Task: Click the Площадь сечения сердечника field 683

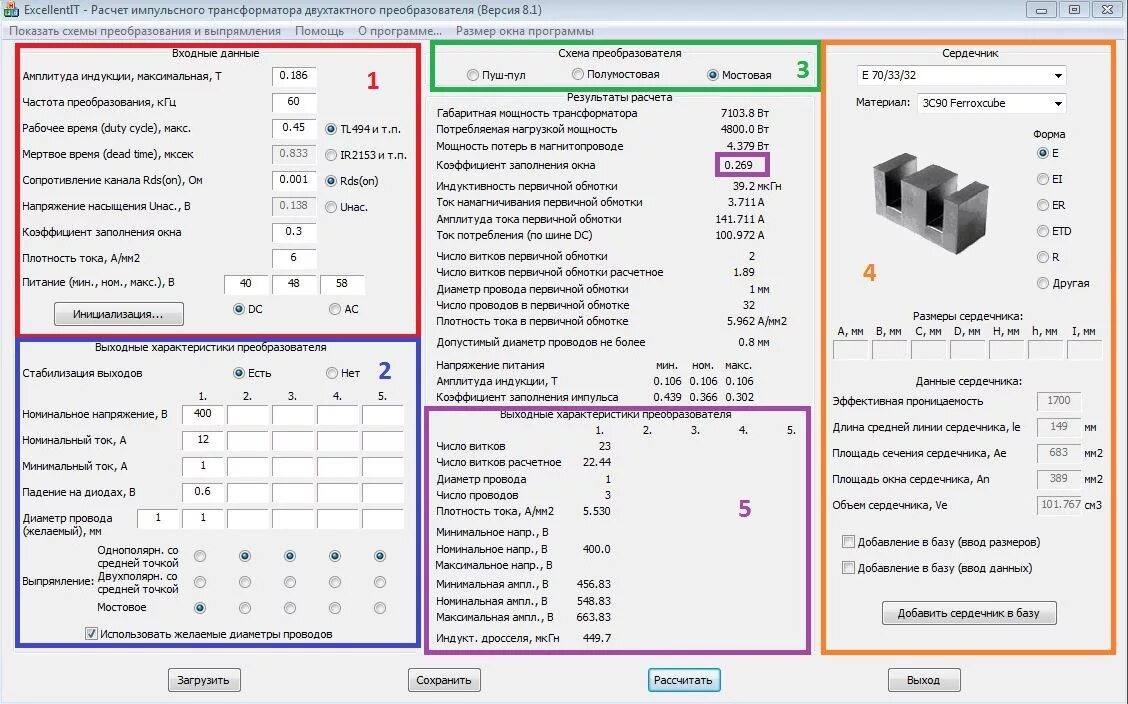Action: click(x=1059, y=452)
